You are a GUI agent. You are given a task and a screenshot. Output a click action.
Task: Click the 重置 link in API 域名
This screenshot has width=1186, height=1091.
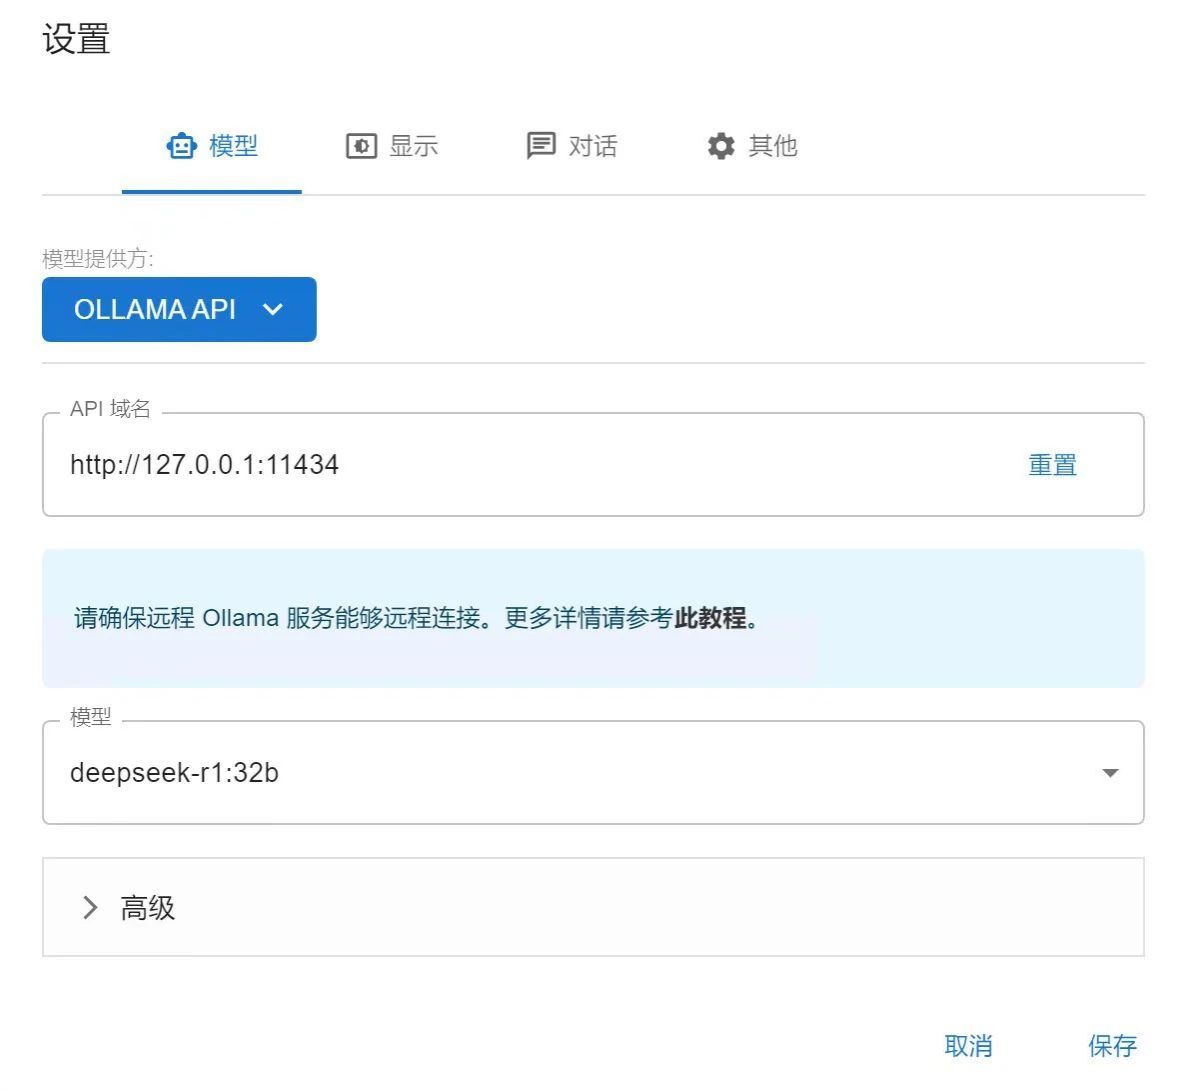[1052, 465]
